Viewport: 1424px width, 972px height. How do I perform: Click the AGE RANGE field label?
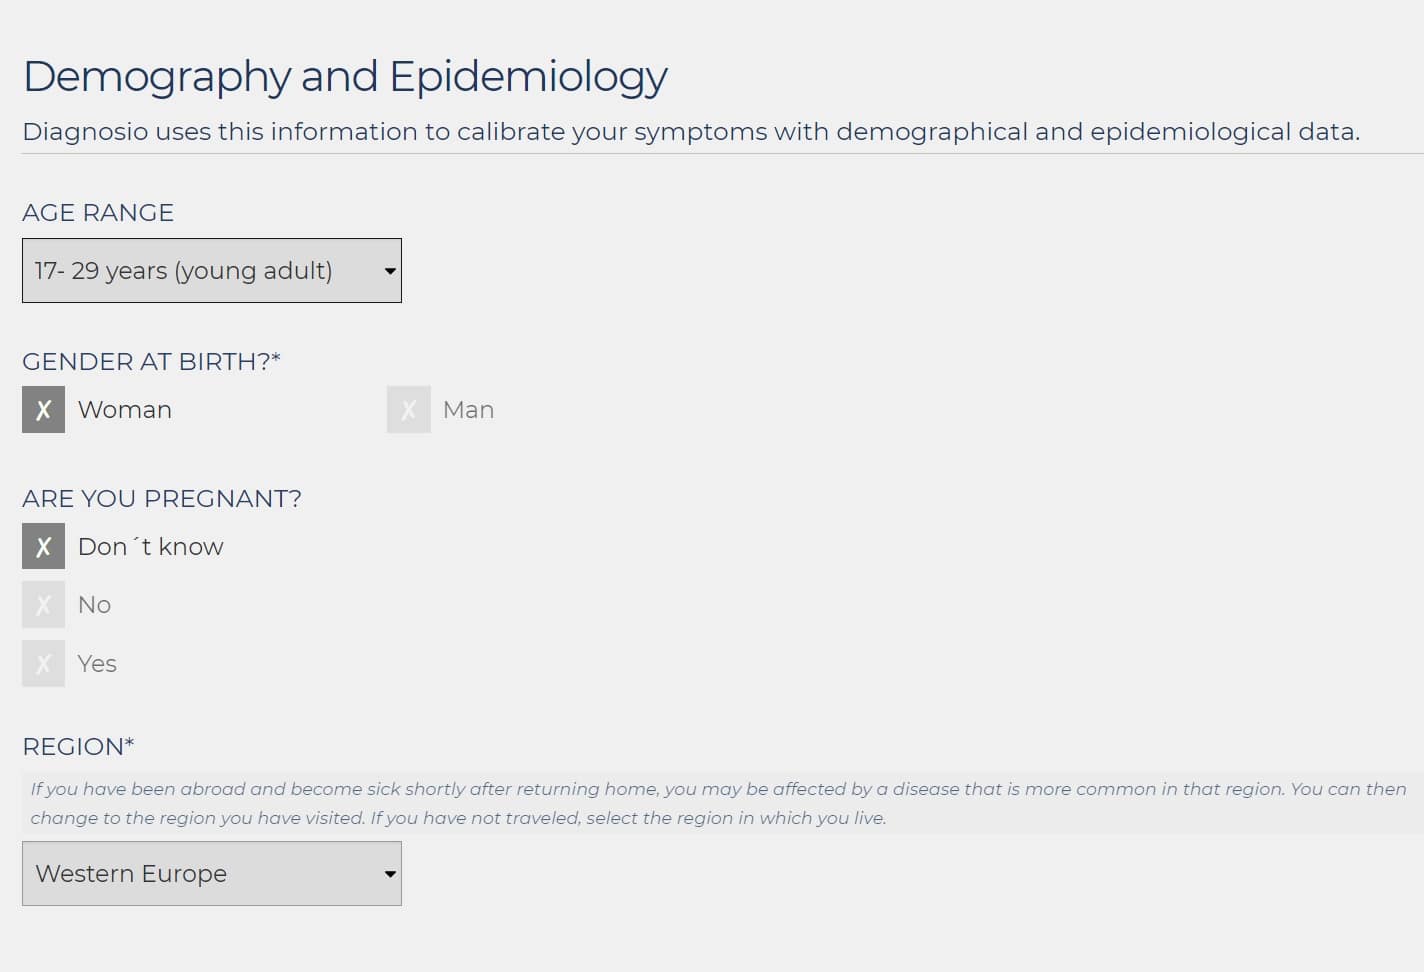98,213
